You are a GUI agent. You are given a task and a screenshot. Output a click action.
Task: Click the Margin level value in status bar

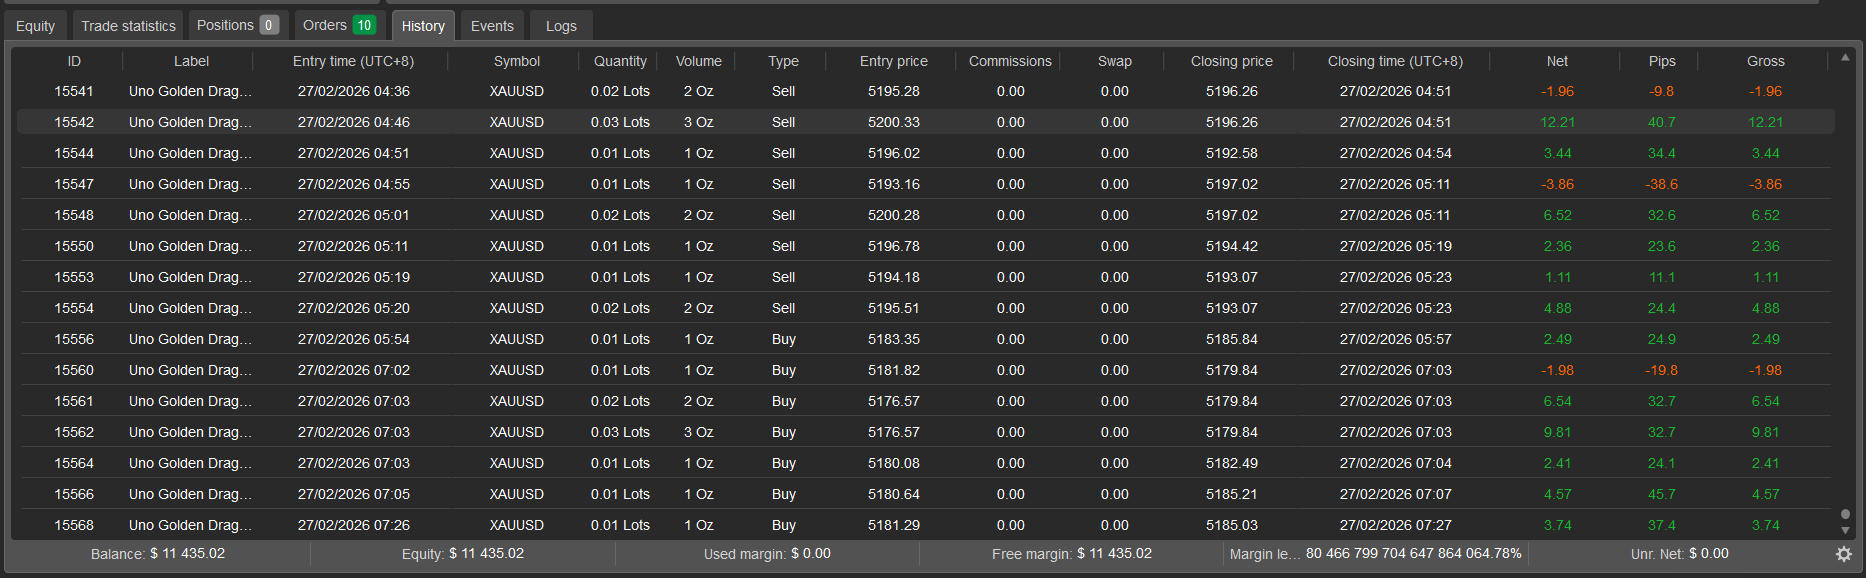click(1413, 553)
